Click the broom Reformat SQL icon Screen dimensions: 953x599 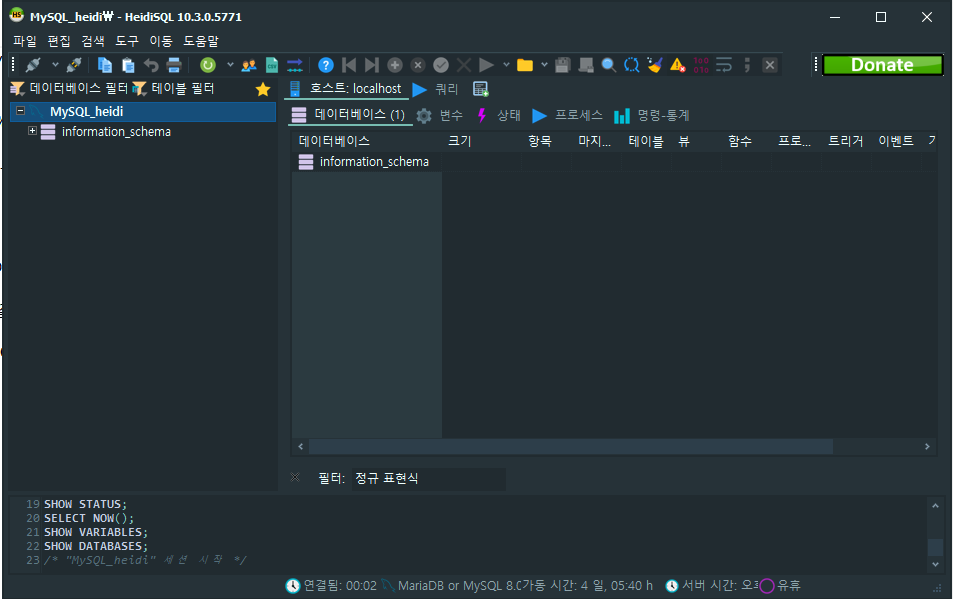point(655,65)
